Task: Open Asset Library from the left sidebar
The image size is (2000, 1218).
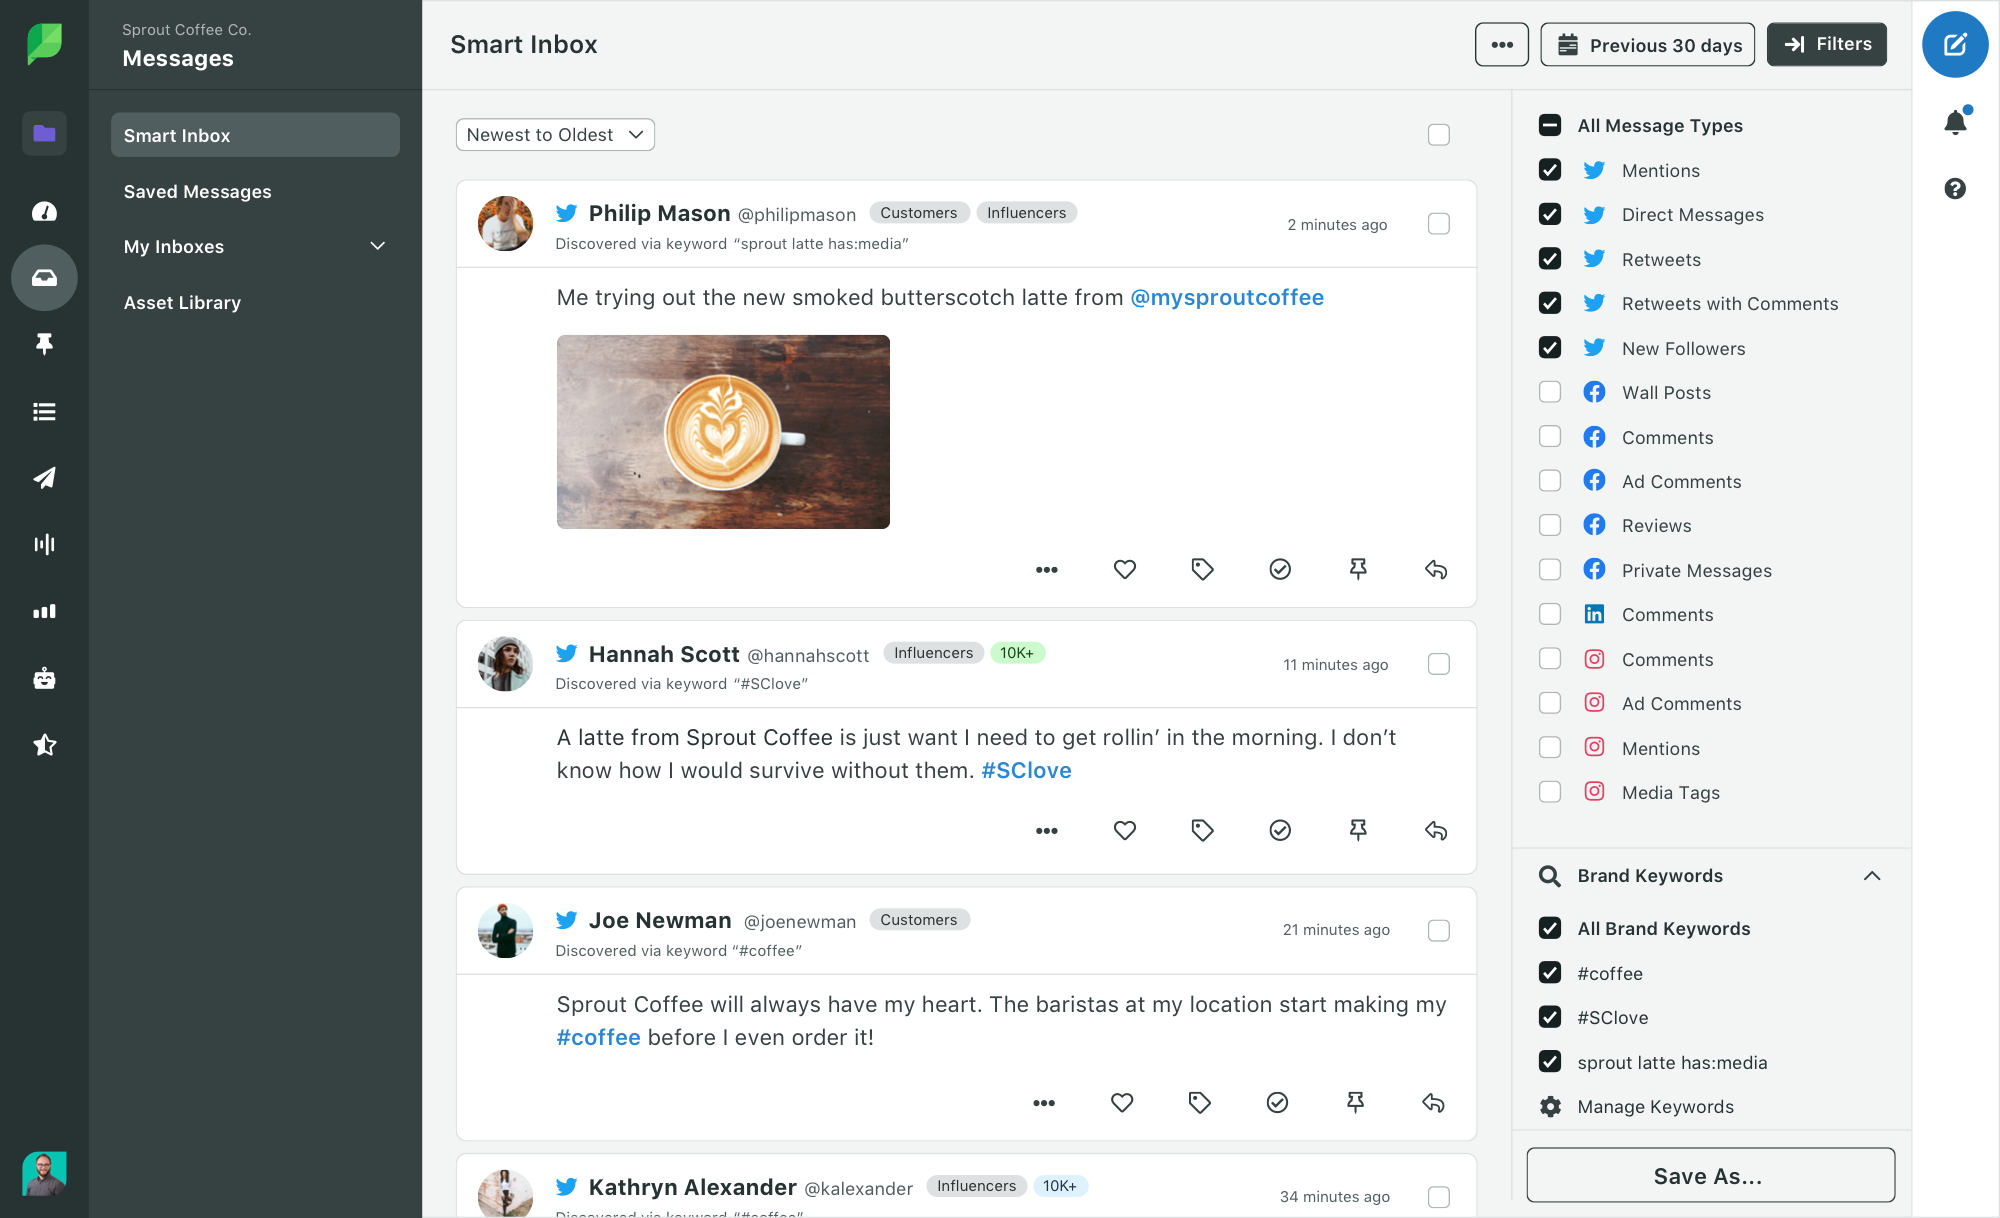Action: (181, 301)
